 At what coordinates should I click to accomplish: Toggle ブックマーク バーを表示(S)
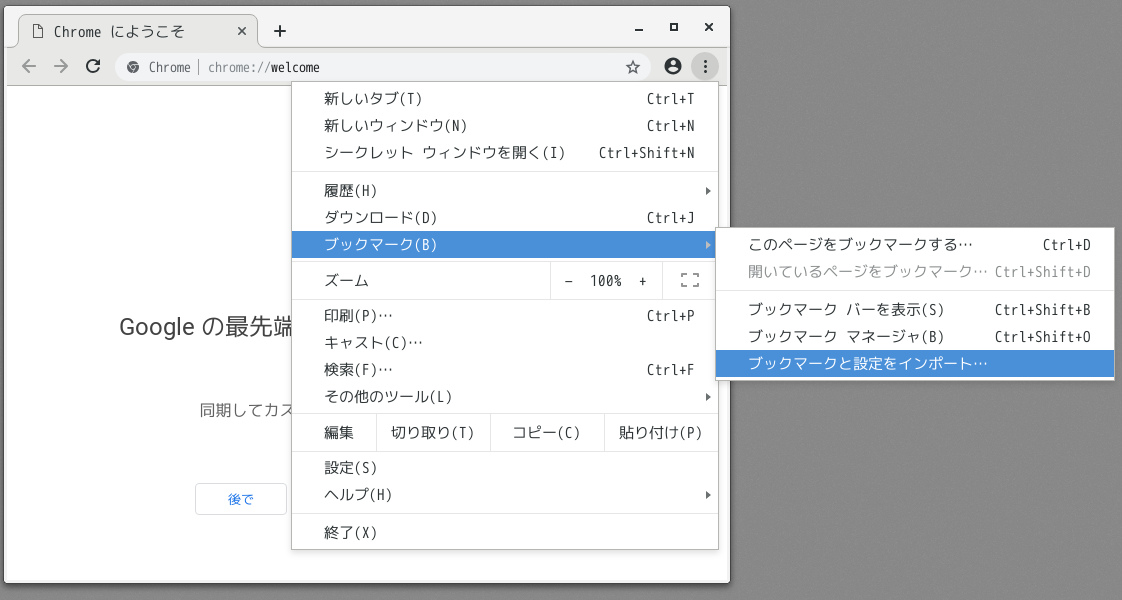915,310
